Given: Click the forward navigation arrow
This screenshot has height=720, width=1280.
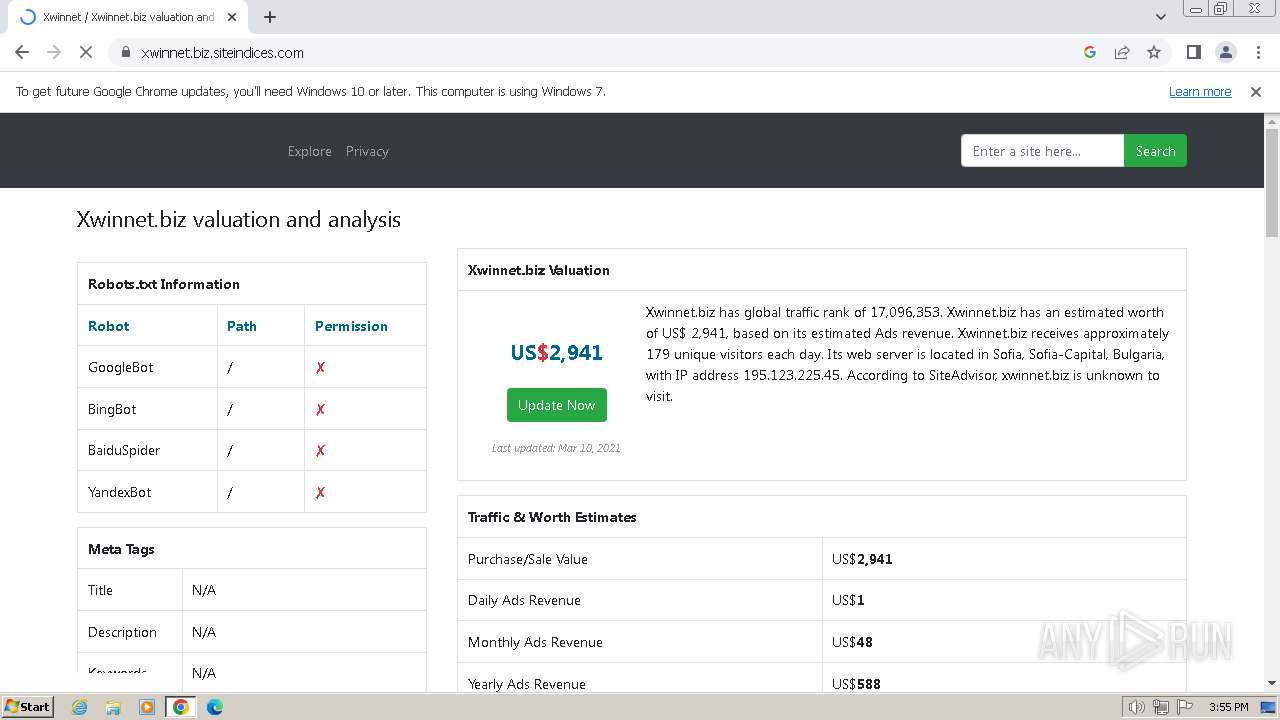Looking at the screenshot, I should [54, 52].
